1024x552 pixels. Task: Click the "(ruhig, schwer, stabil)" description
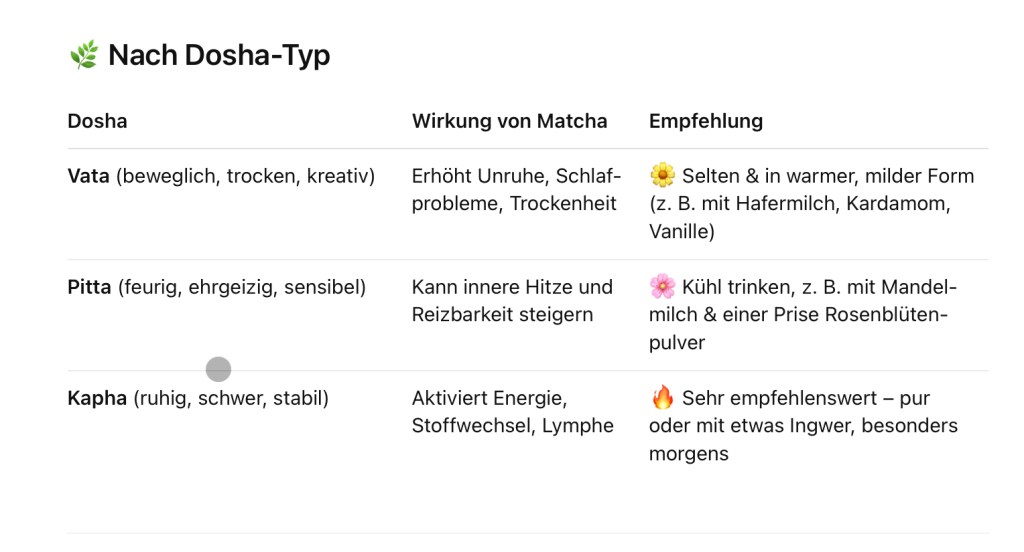(231, 399)
